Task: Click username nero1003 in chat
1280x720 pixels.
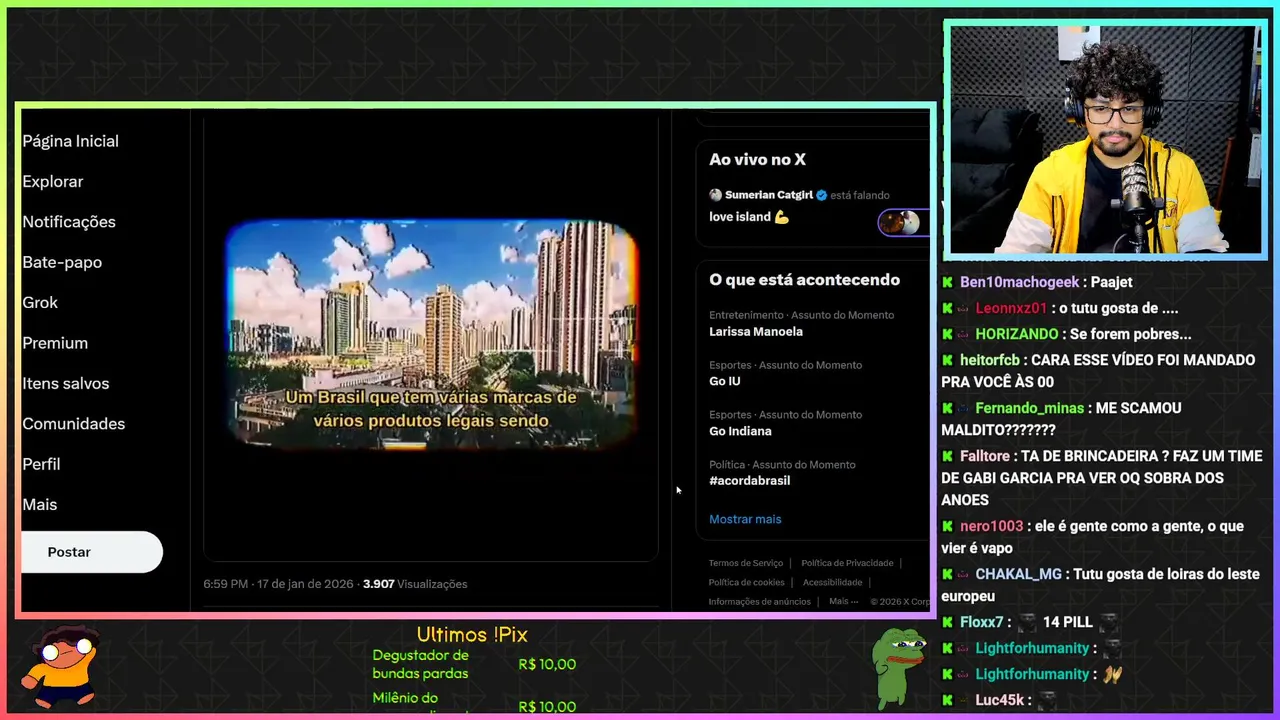Action: click(992, 526)
